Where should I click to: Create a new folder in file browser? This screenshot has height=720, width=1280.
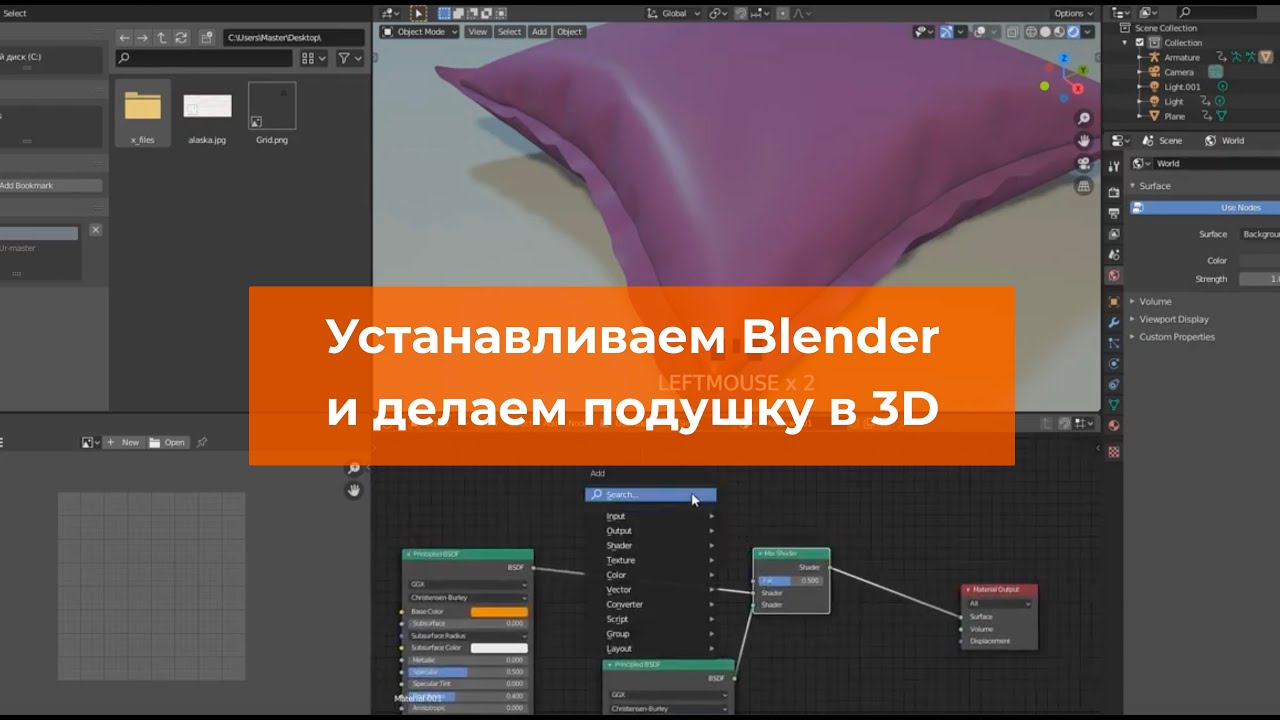click(x=206, y=37)
